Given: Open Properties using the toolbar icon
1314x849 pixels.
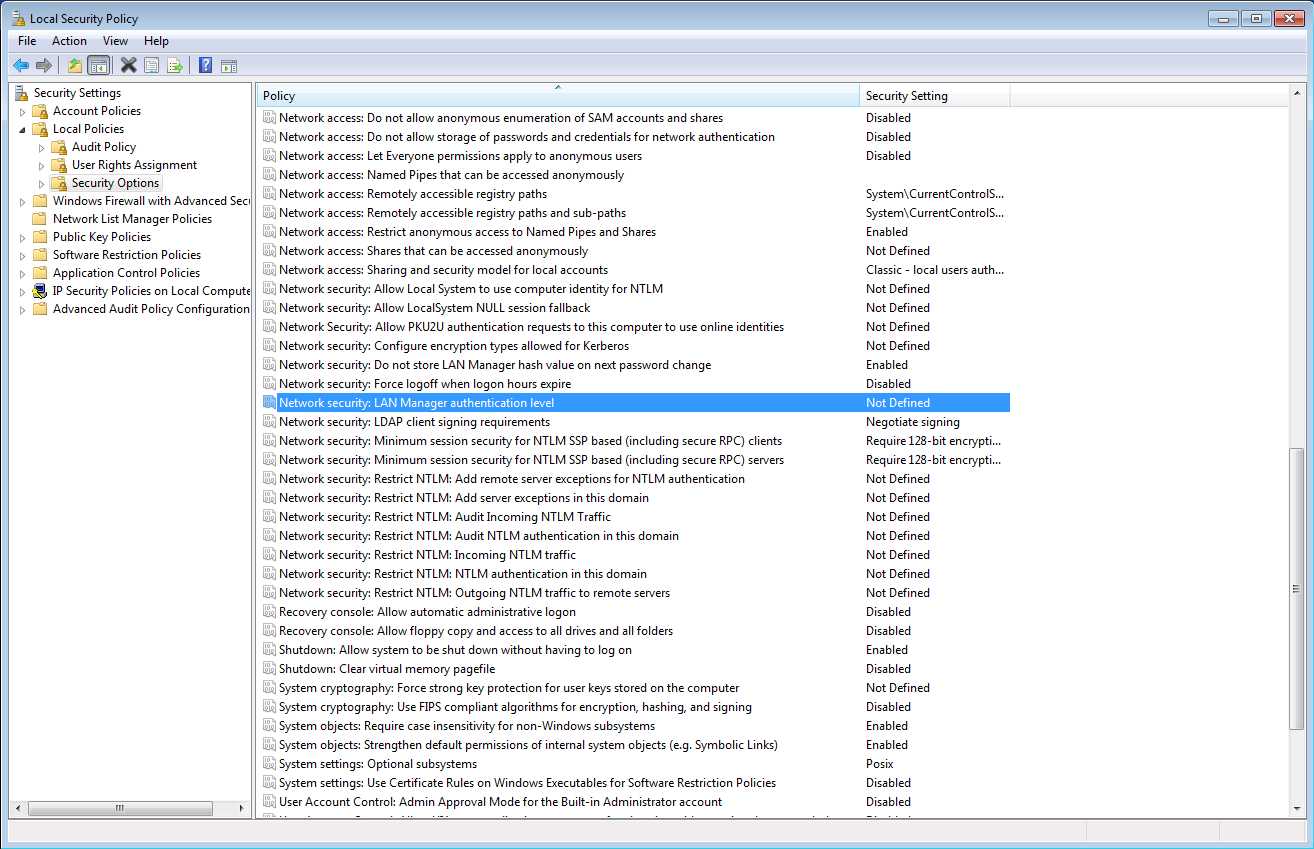Looking at the screenshot, I should (x=151, y=64).
